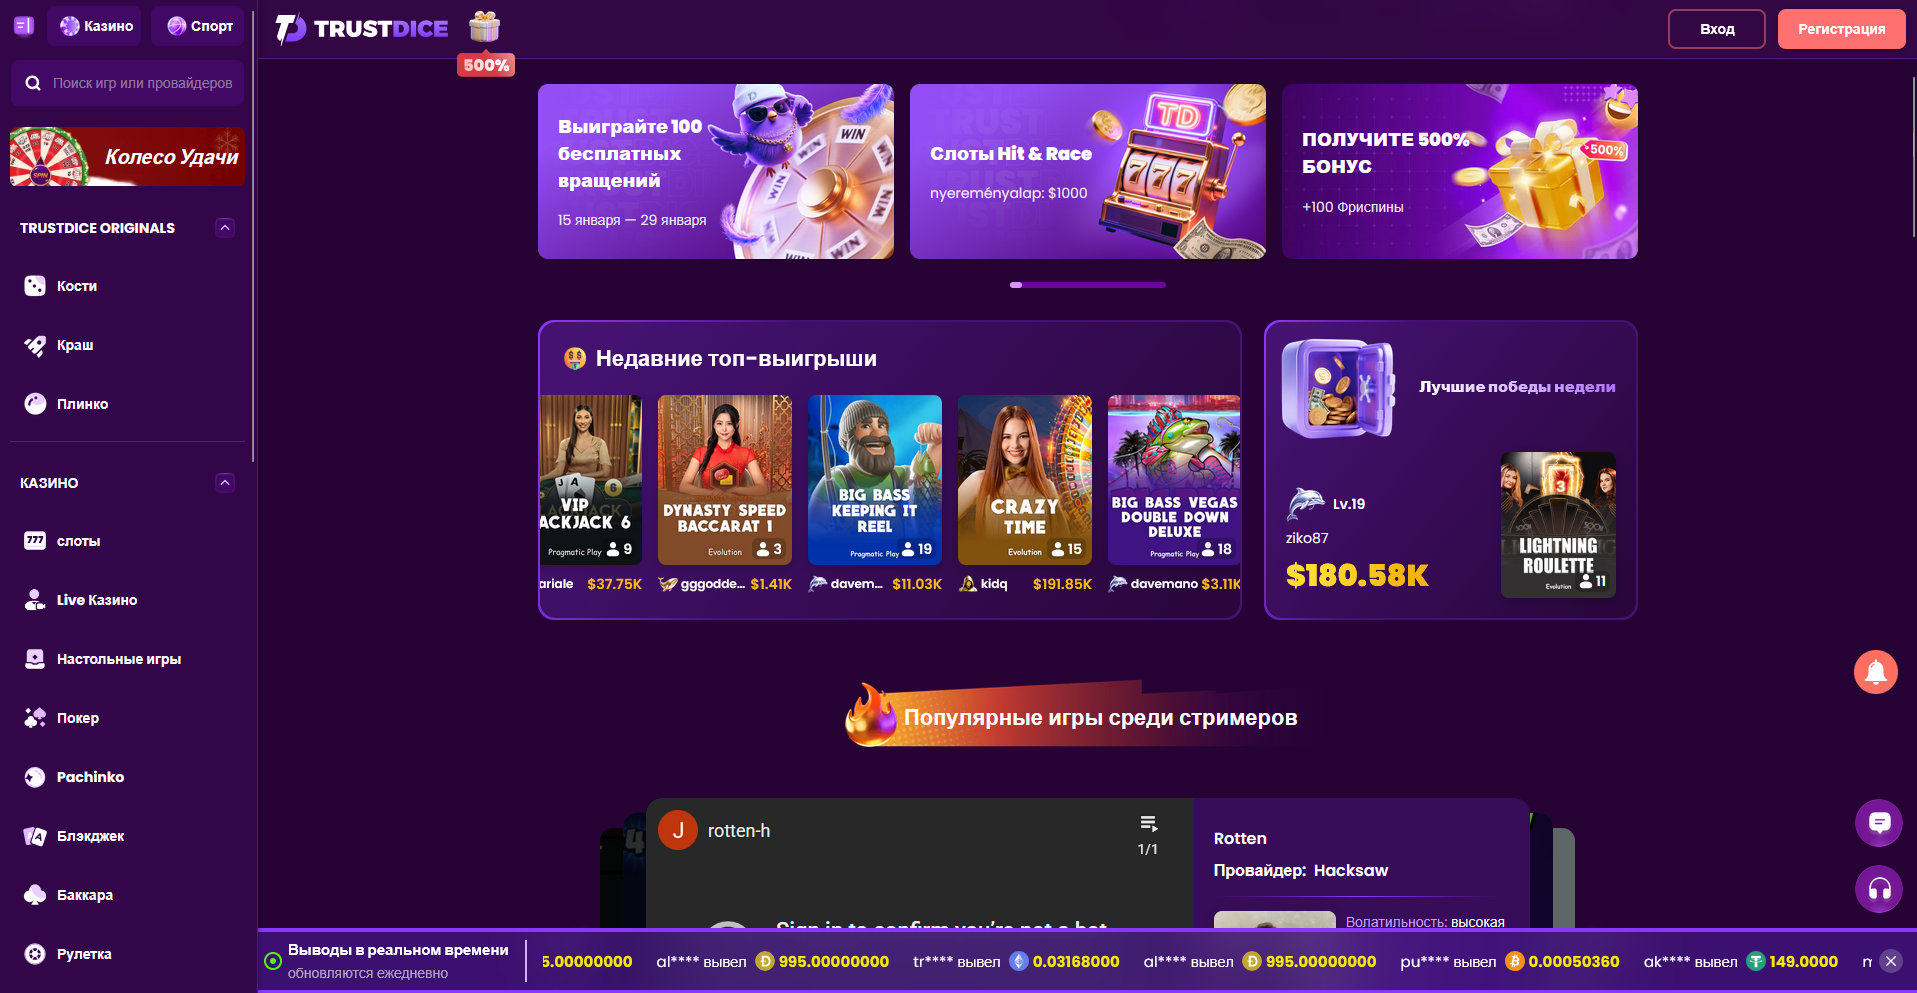Open the playlist icon in rotten-h video
The image size is (1917, 993).
click(1148, 824)
